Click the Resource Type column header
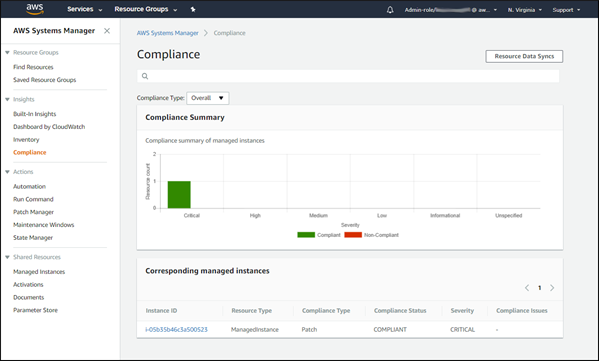The image size is (599, 361). click(x=251, y=311)
